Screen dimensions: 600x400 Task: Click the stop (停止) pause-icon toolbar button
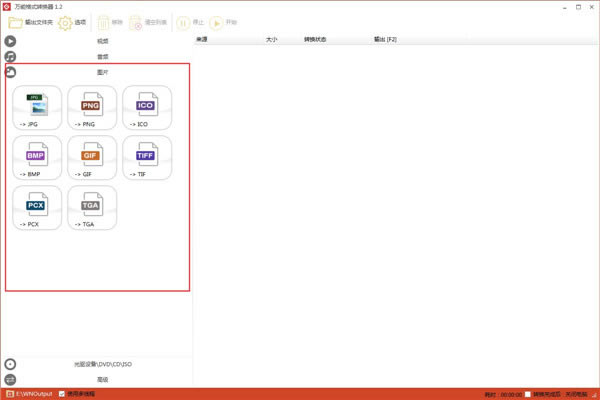[x=190, y=23]
